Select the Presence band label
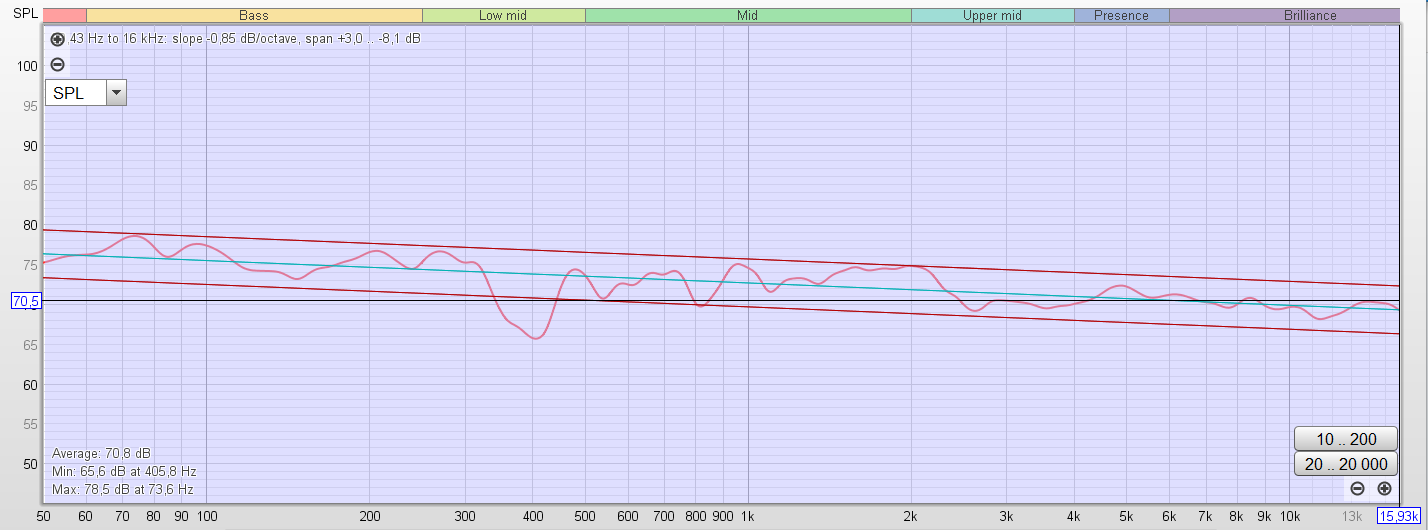The image size is (1428, 530). (1121, 15)
